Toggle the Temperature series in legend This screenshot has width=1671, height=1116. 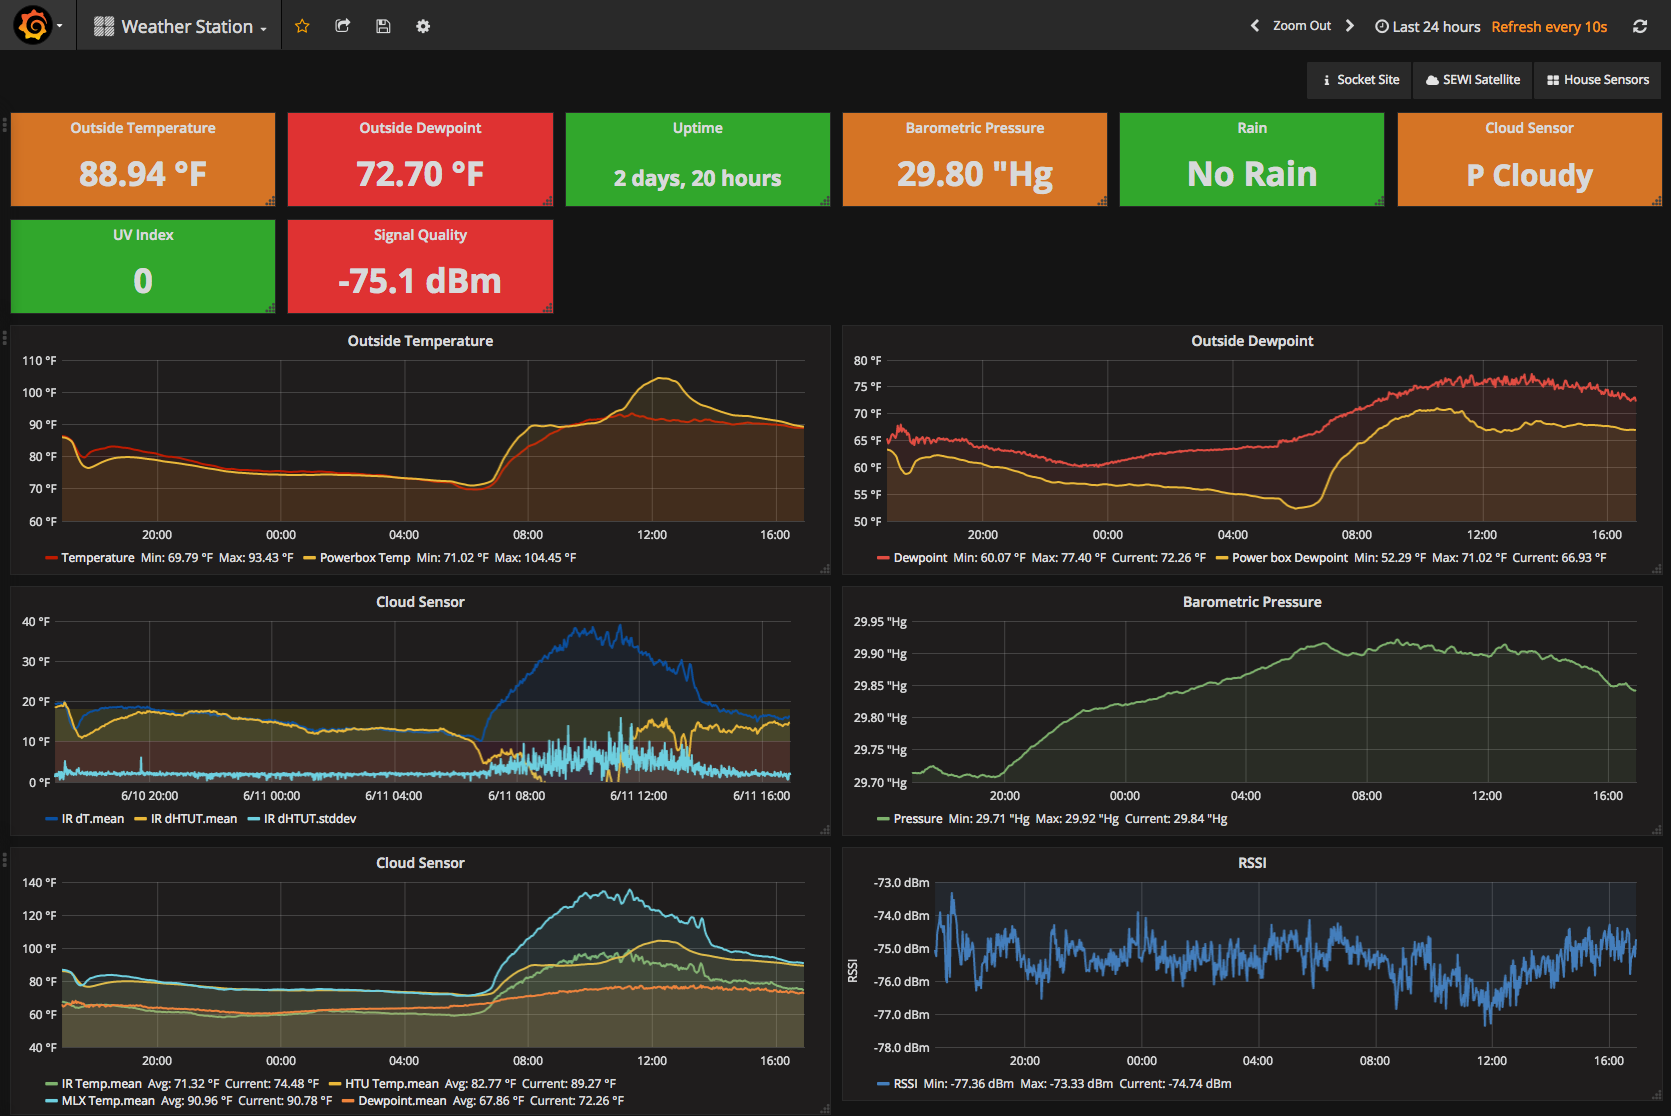click(97, 558)
